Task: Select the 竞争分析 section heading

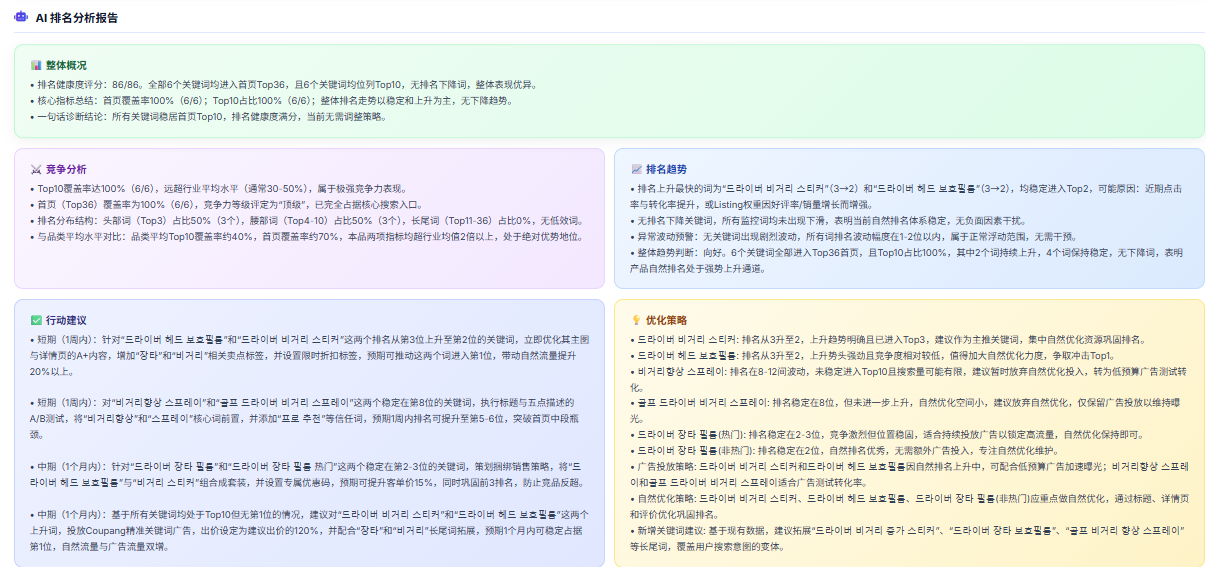Action: (x=66, y=169)
